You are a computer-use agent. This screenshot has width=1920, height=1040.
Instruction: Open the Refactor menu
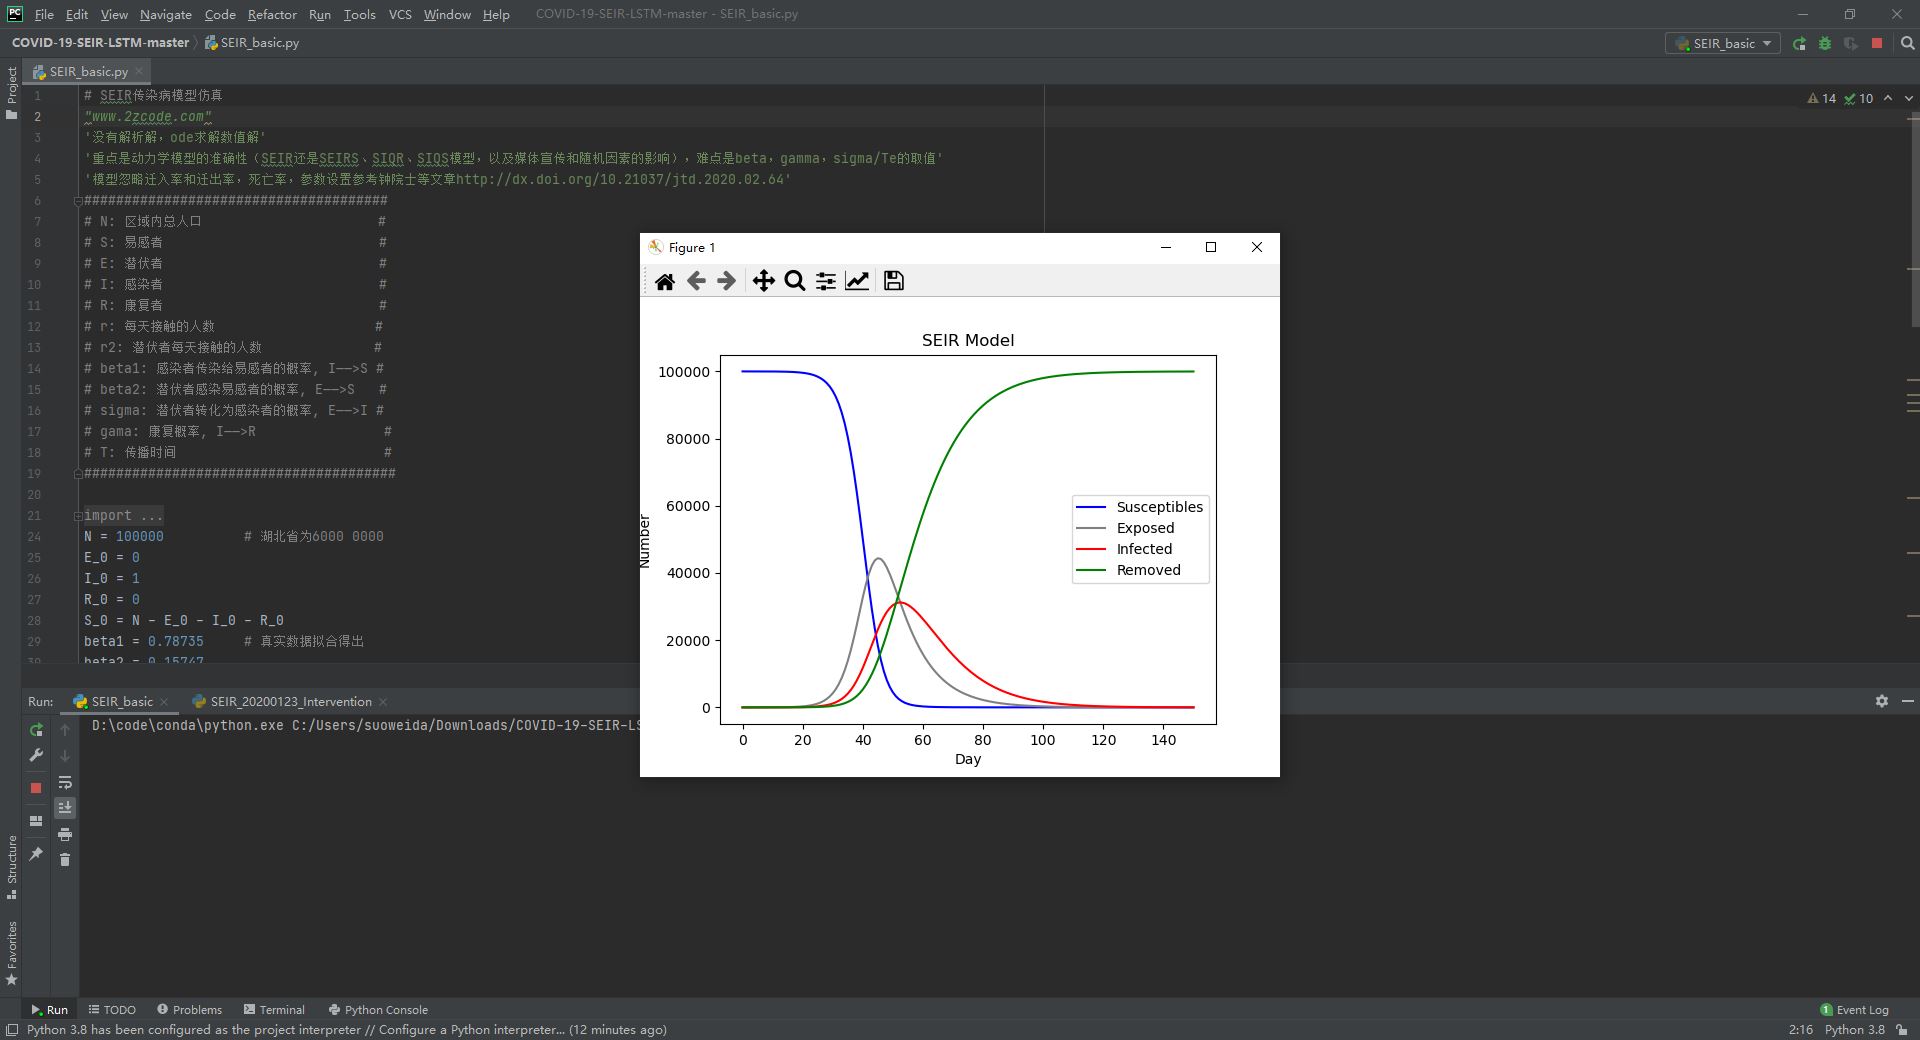[x=272, y=15]
